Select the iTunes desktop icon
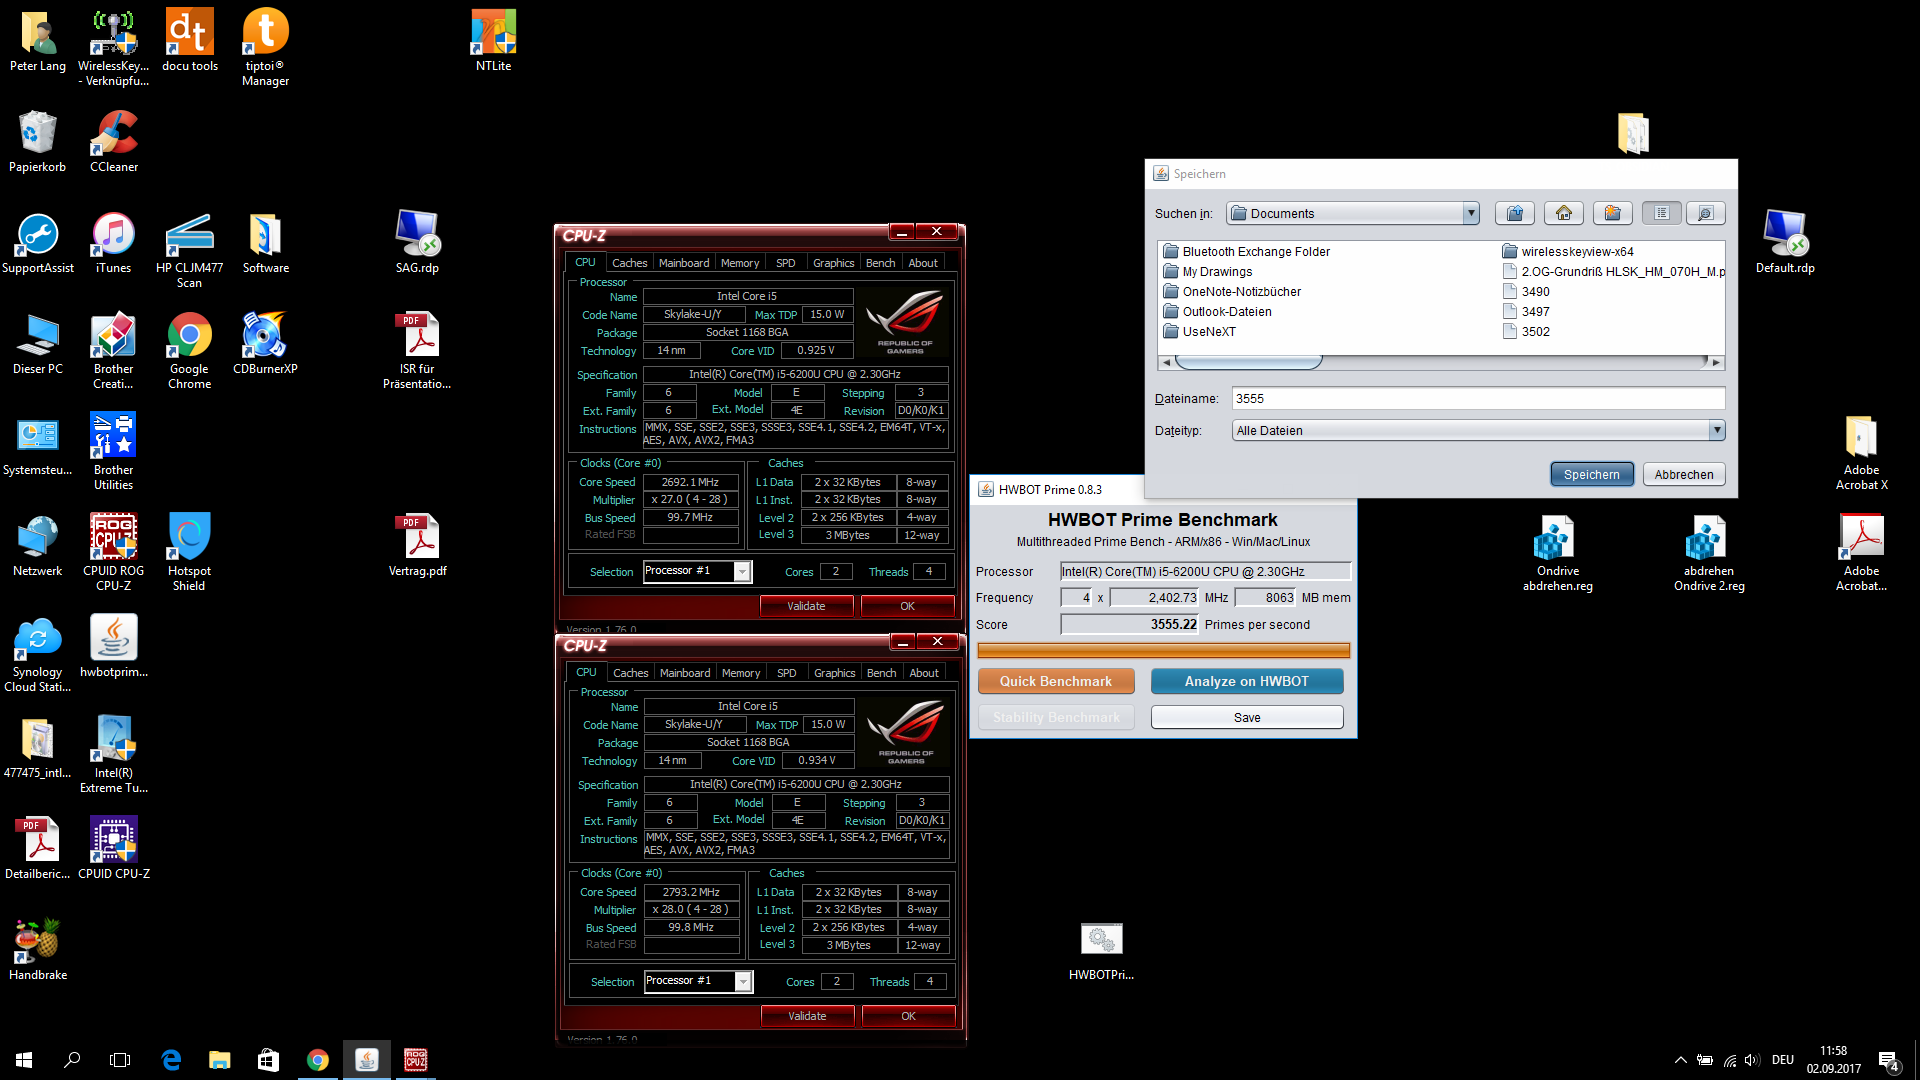This screenshot has height=1080, width=1920. (x=113, y=243)
